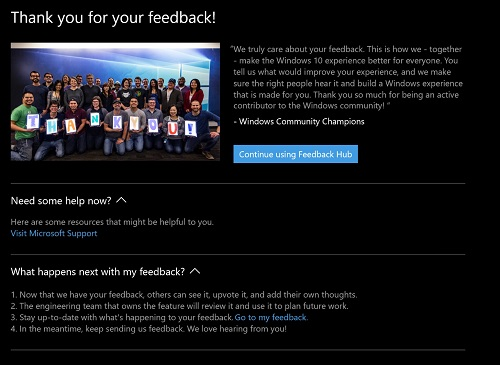
Task: Click the 'We truly care' quote paragraph
Action: pos(348,77)
